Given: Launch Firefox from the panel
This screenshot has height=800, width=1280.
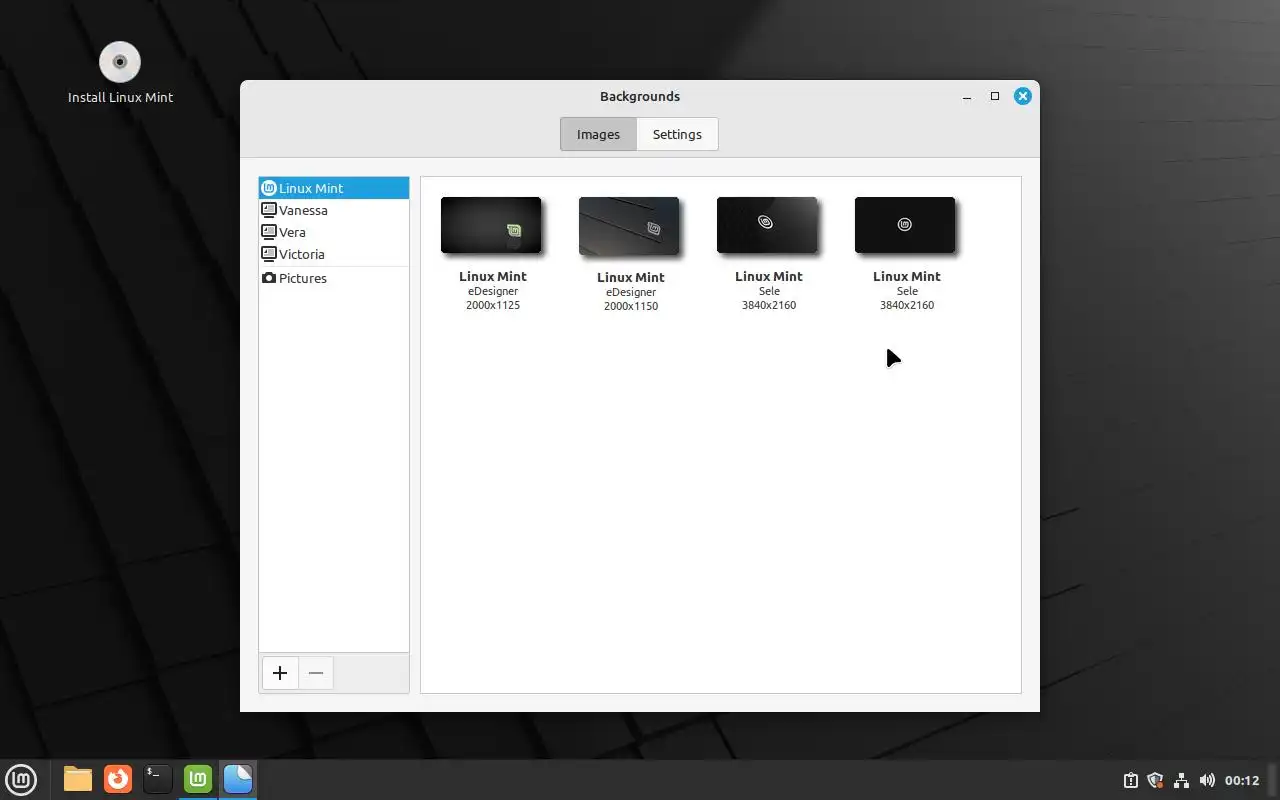Looking at the screenshot, I should pos(118,778).
